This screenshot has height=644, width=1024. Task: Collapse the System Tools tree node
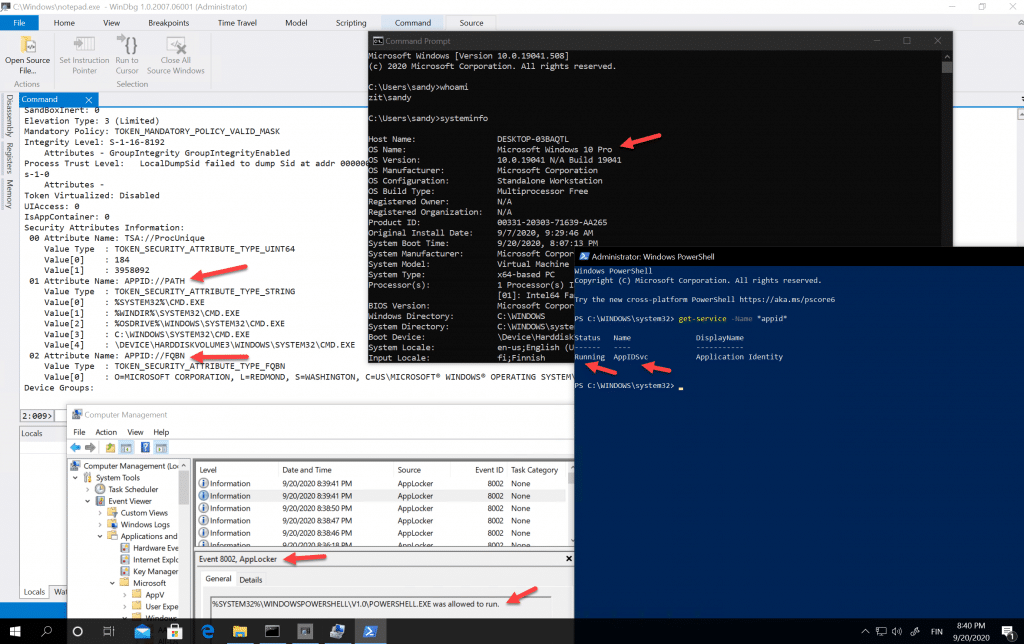click(x=76, y=478)
